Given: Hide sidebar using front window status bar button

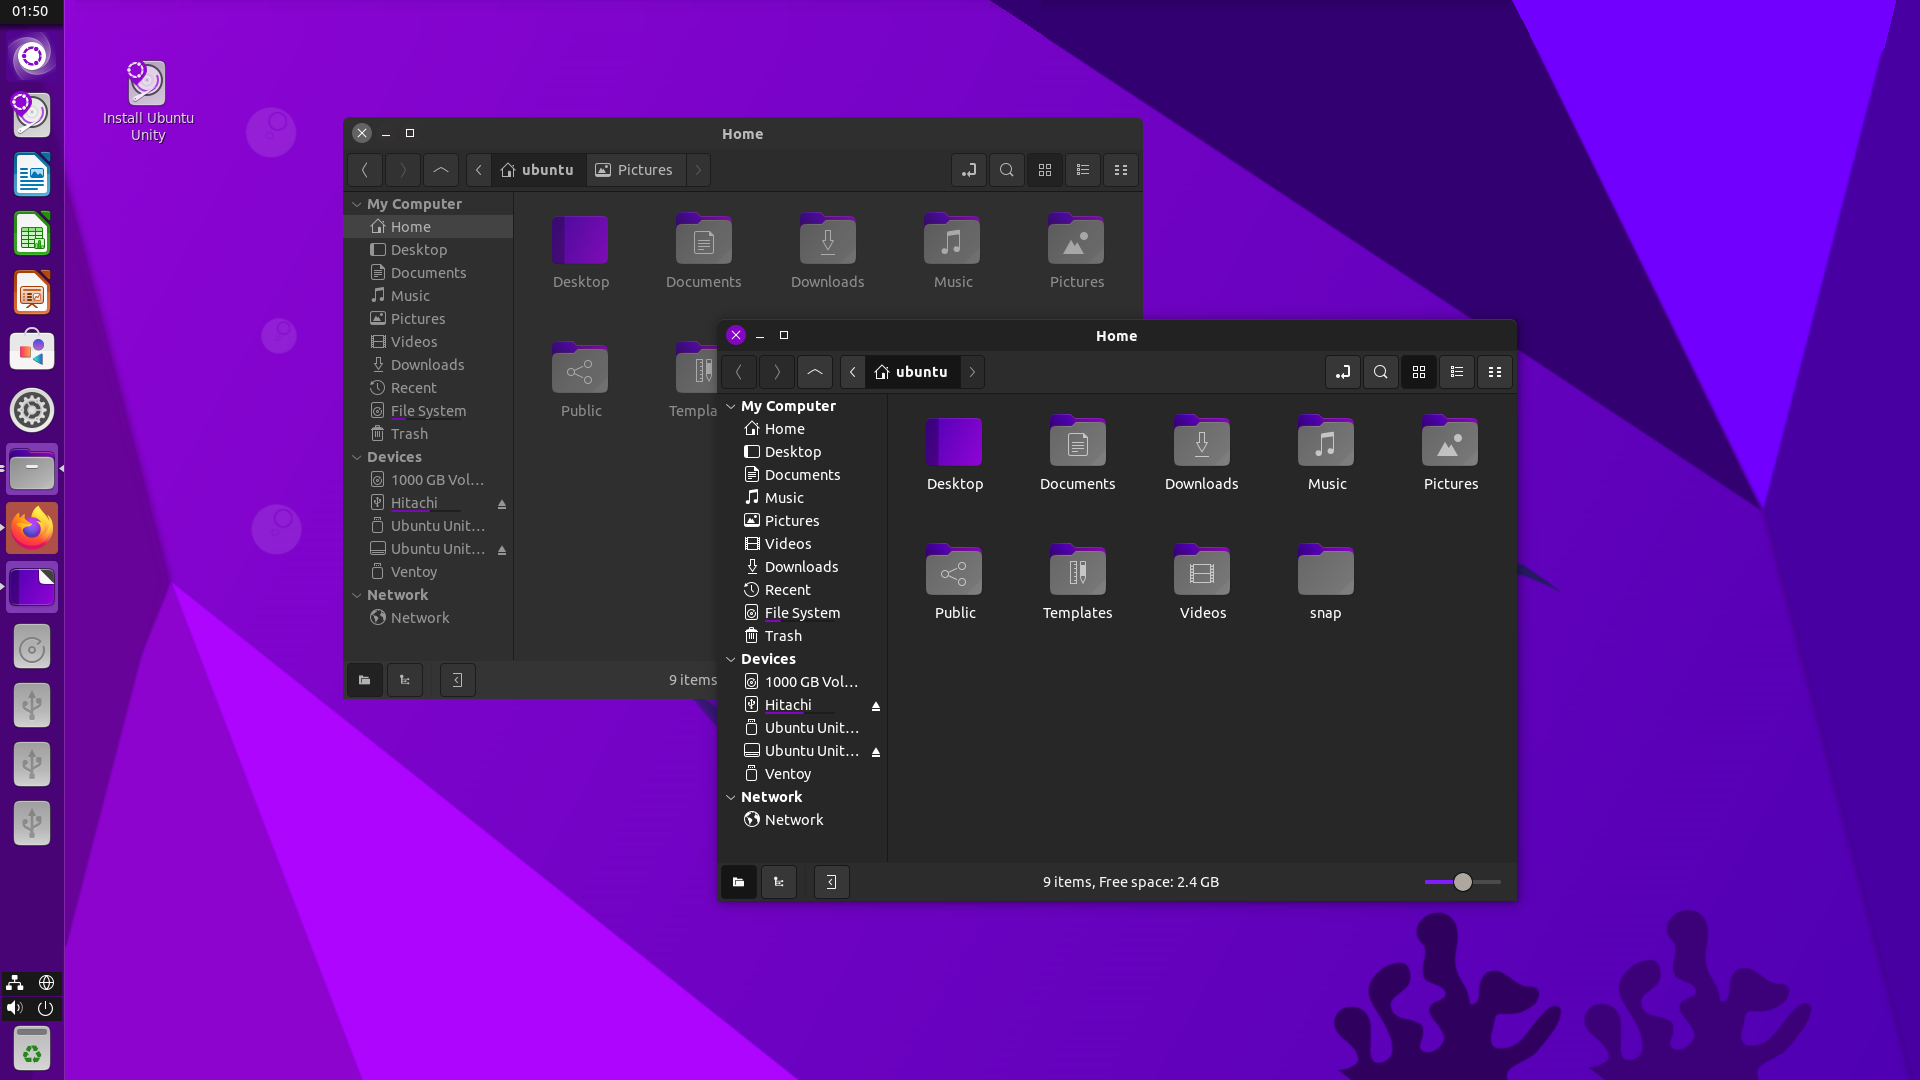Looking at the screenshot, I should tap(831, 882).
